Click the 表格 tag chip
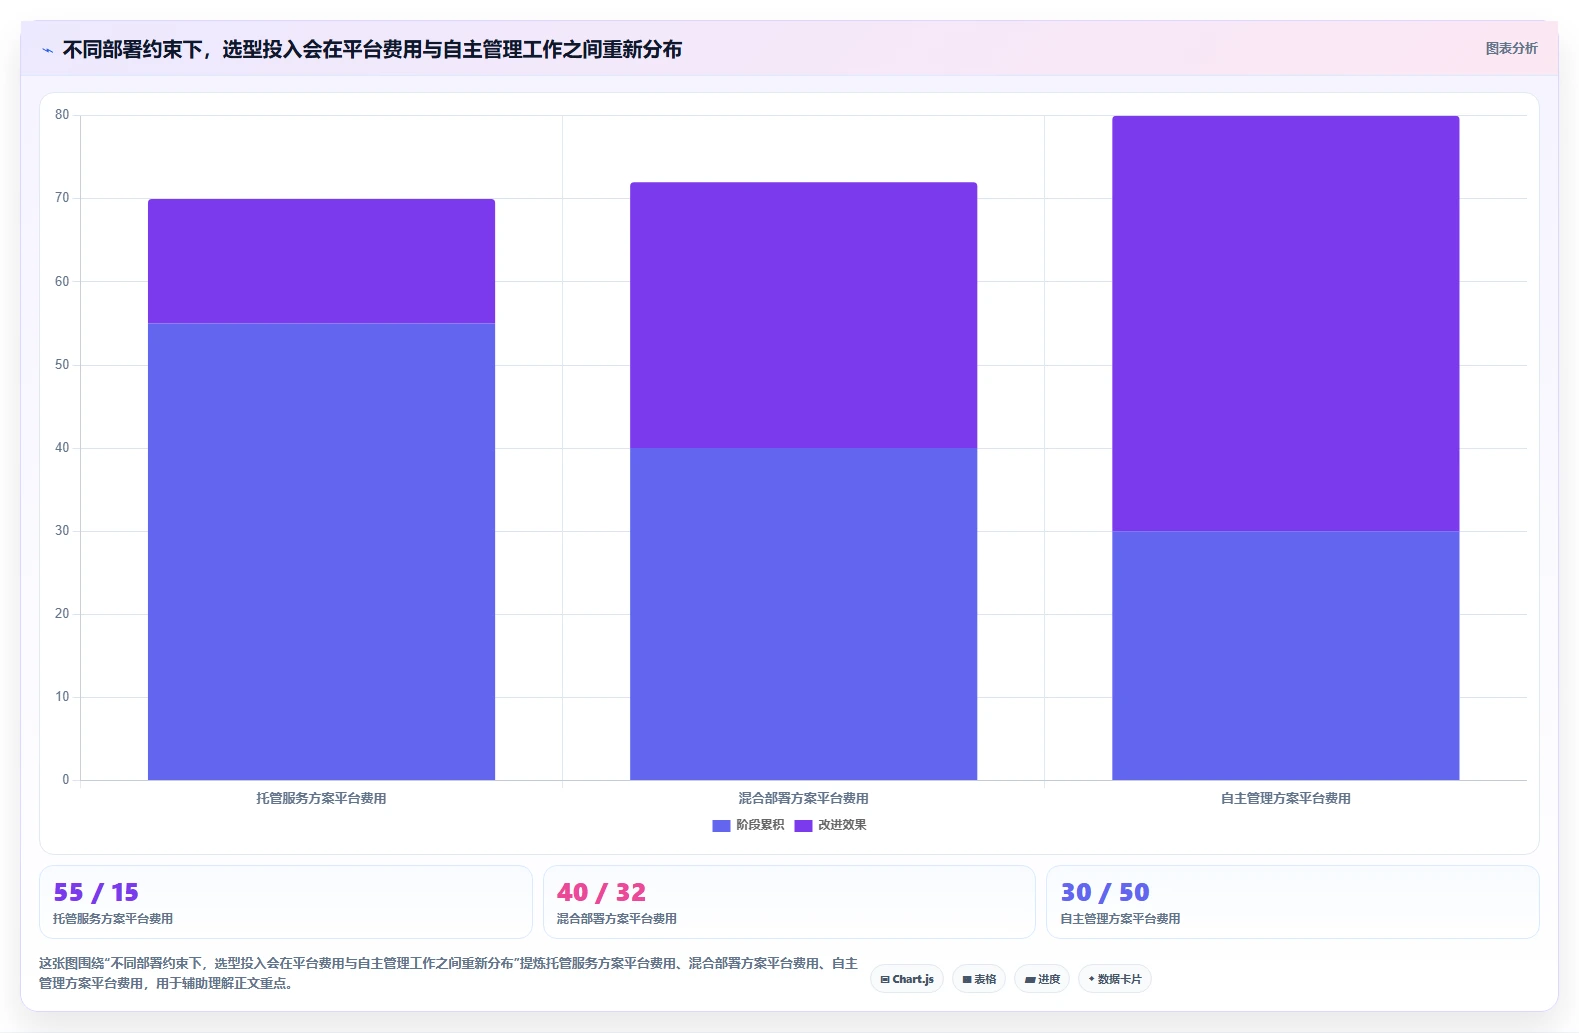Viewport: 1579px width, 1033px height. coord(979,979)
